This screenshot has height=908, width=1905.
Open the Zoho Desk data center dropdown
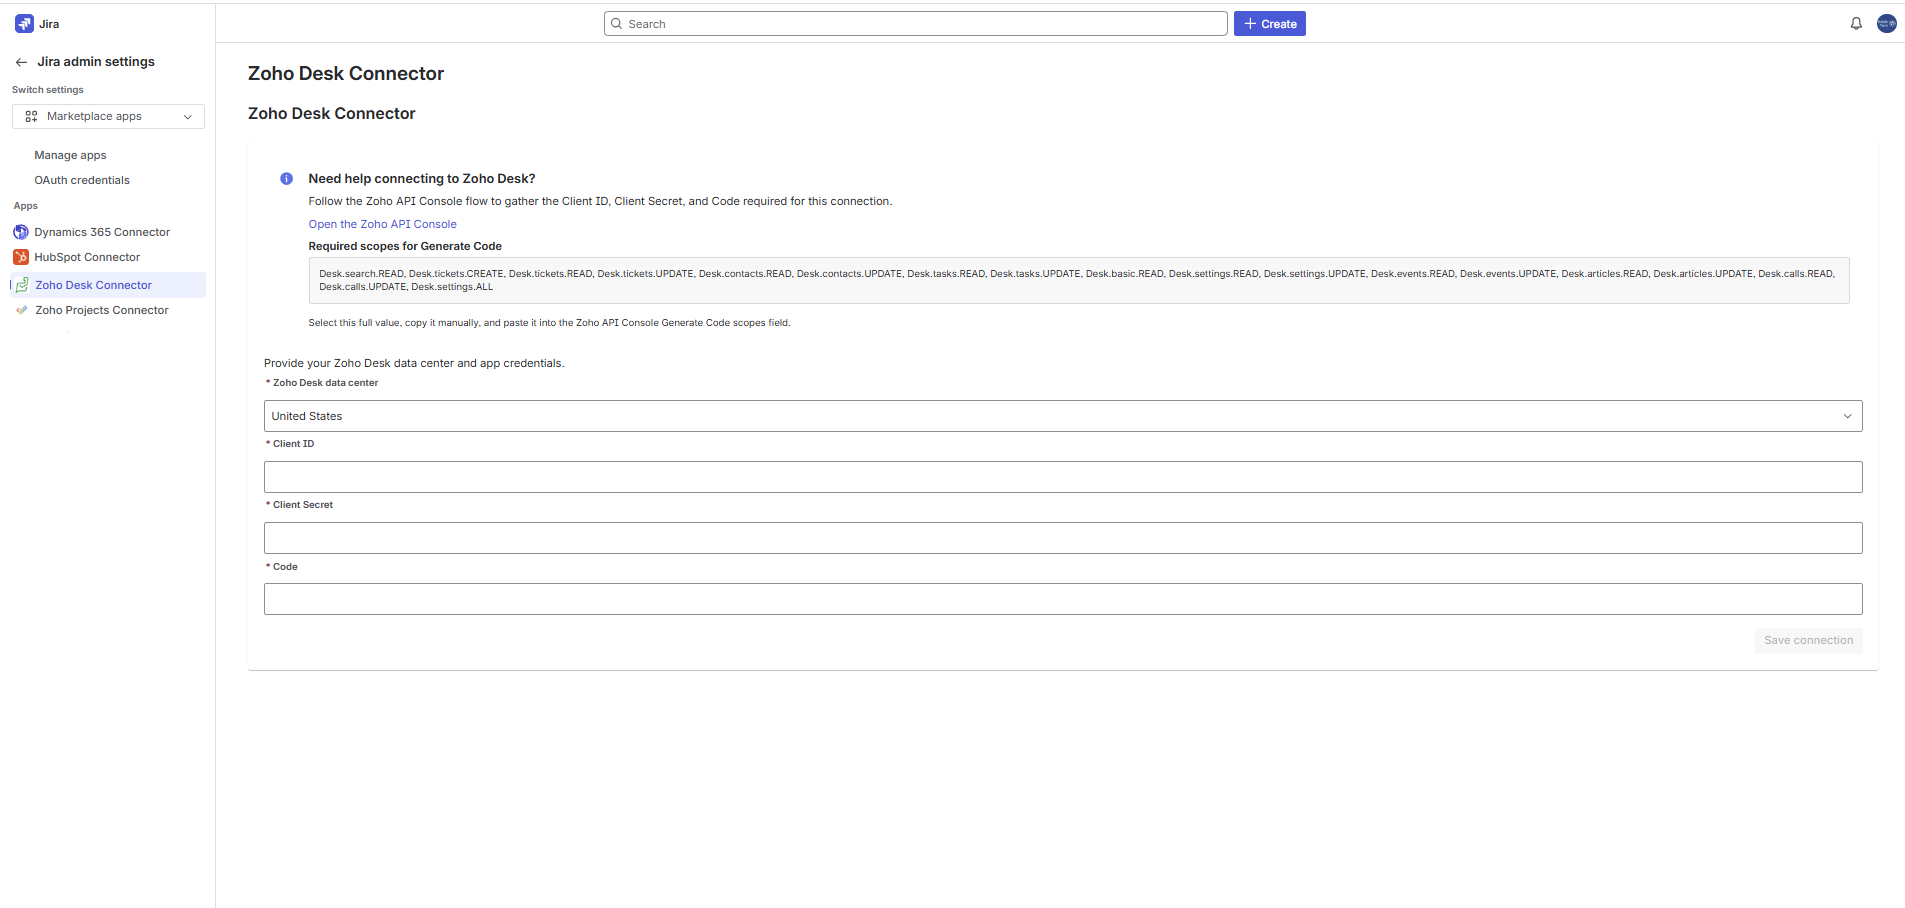(x=1063, y=416)
